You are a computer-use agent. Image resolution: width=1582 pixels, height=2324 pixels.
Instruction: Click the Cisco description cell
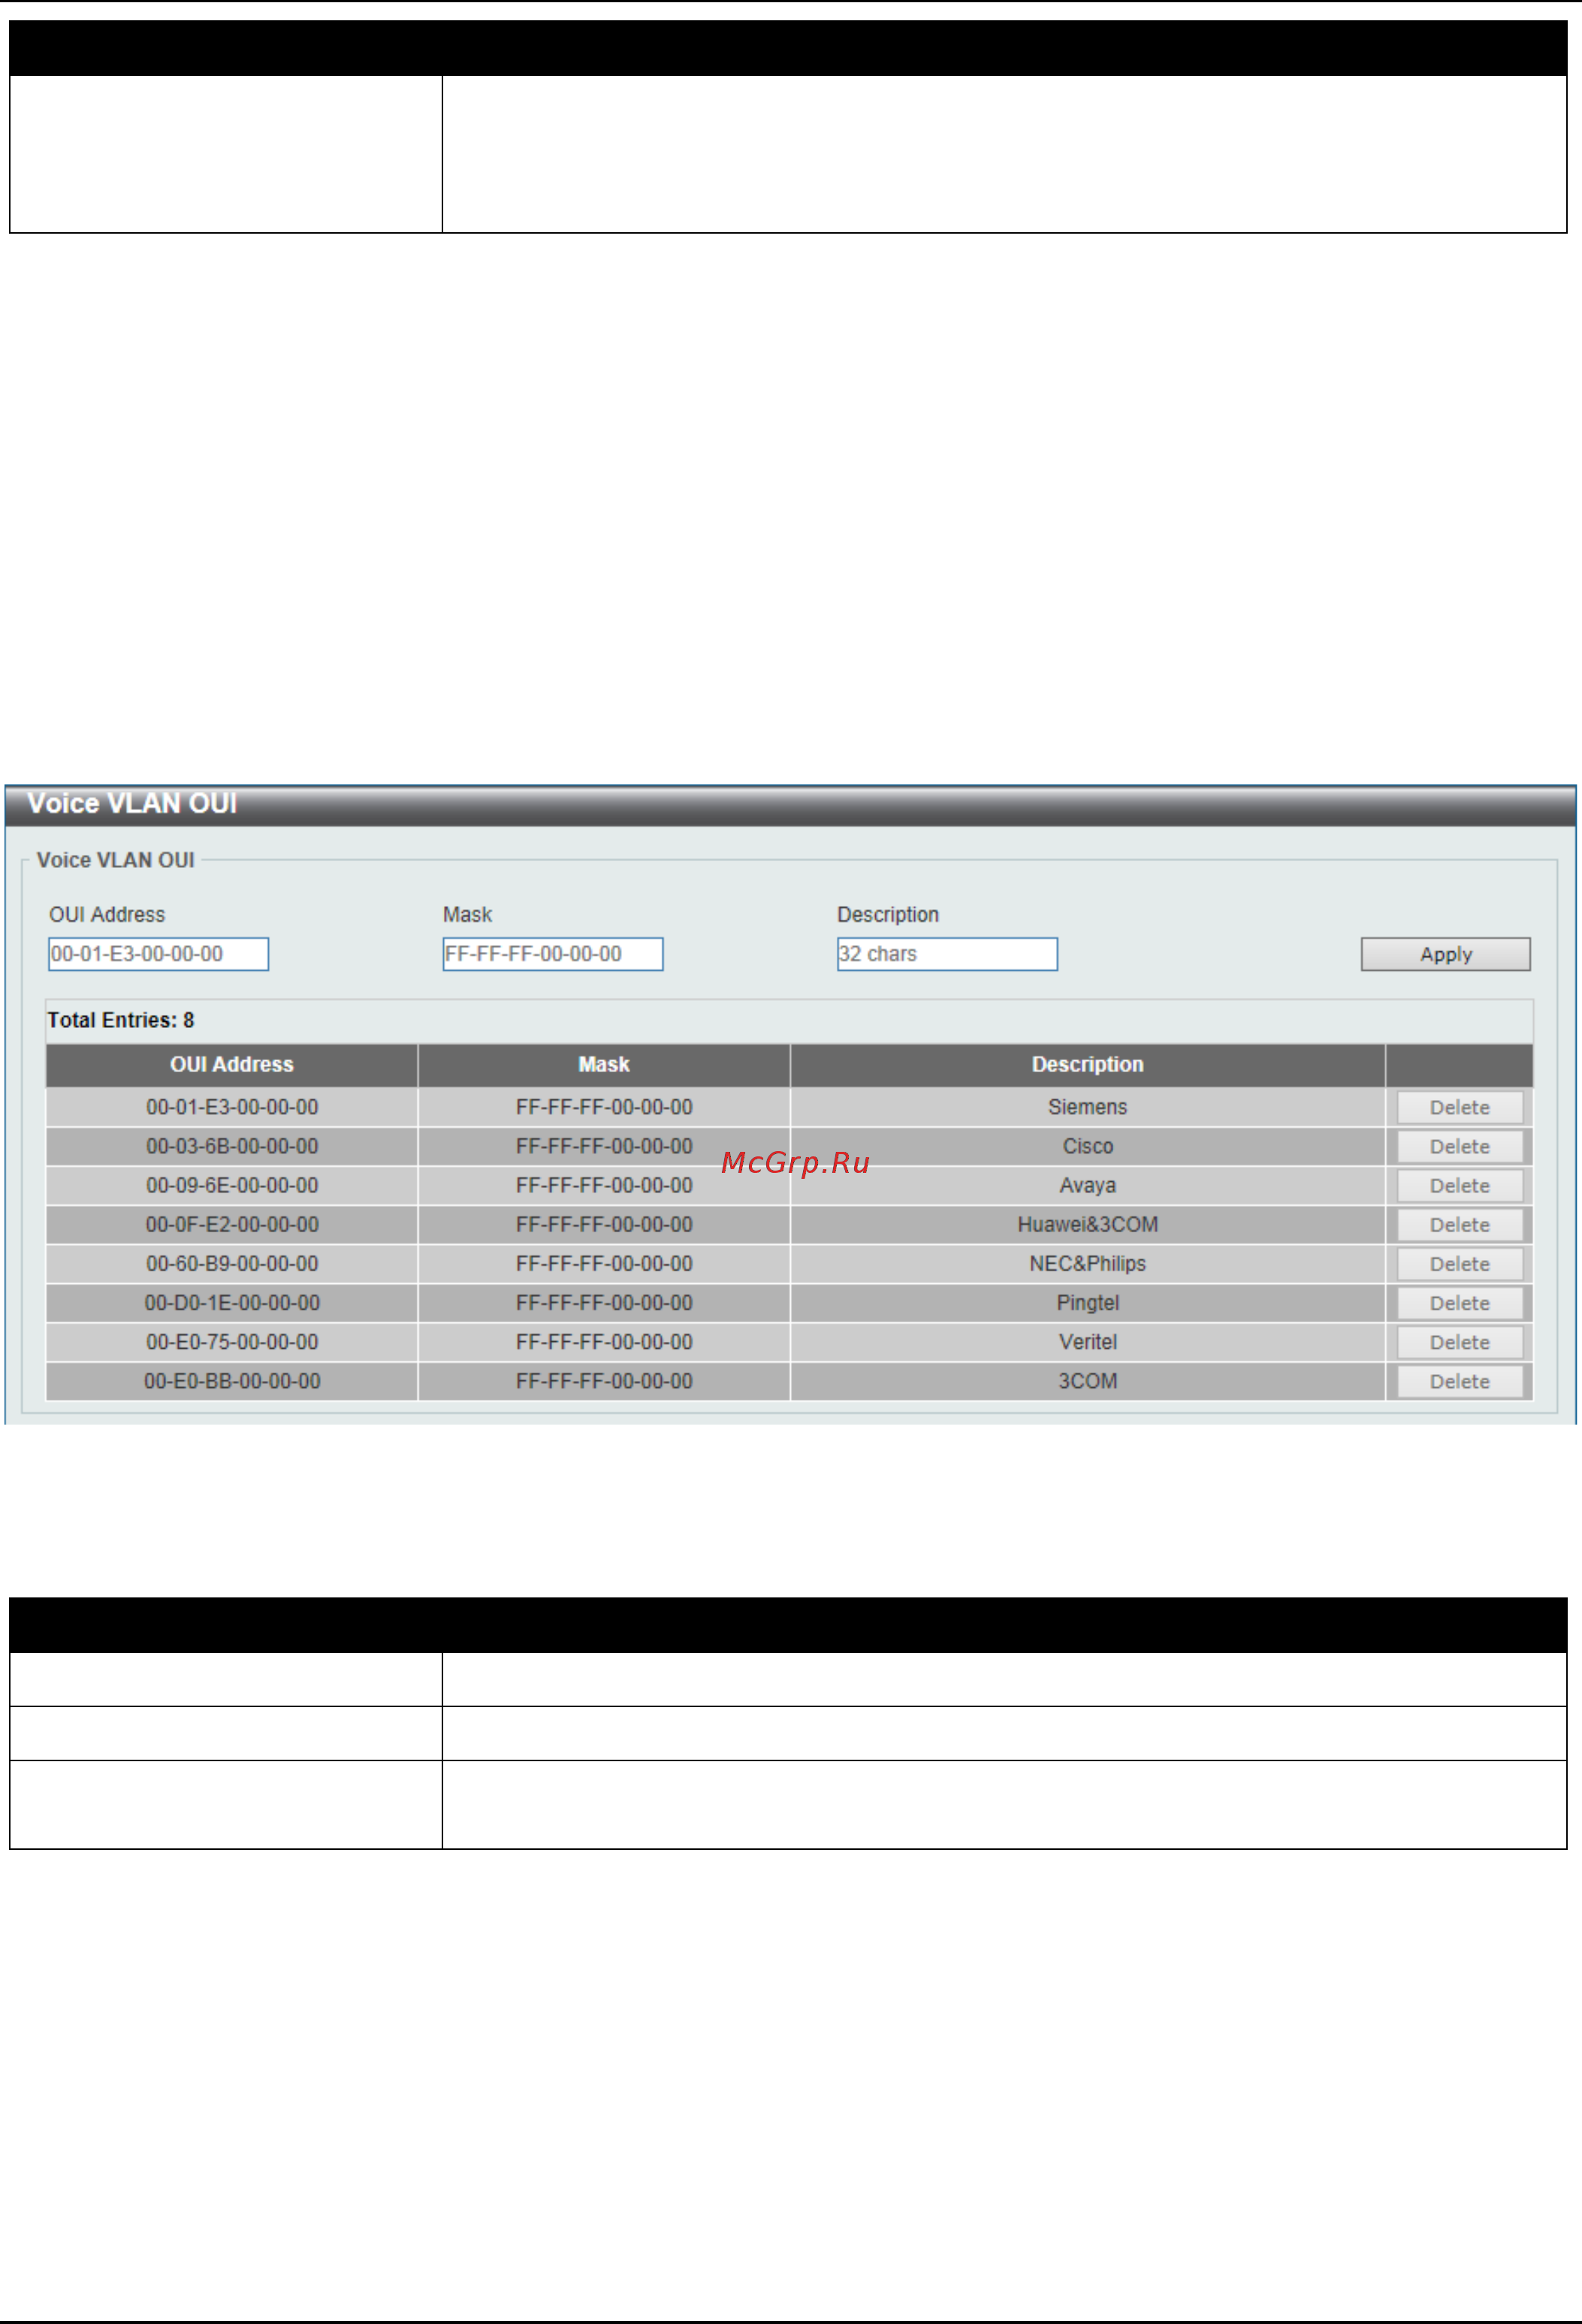1088,1146
